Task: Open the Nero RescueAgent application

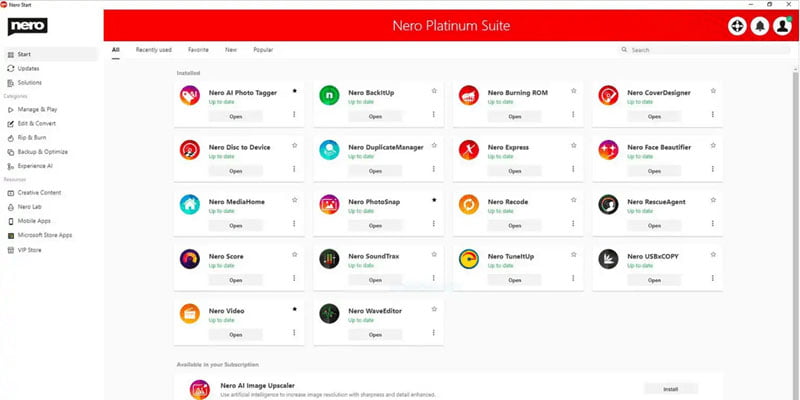Action: tap(654, 226)
